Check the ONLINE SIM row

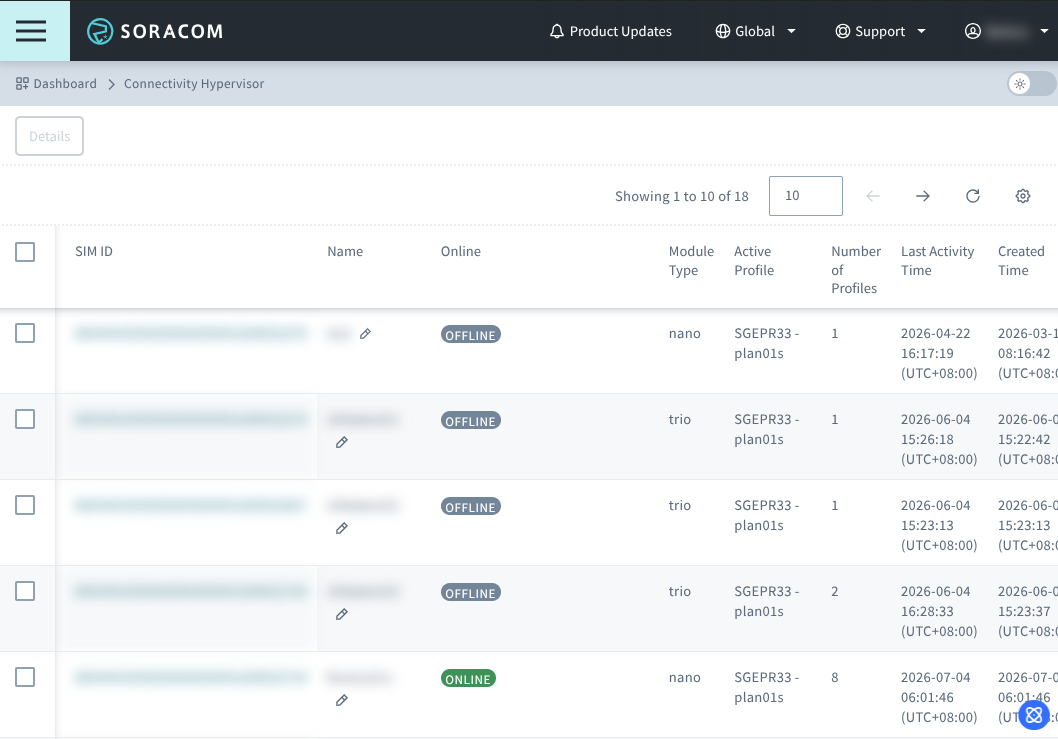[25, 677]
